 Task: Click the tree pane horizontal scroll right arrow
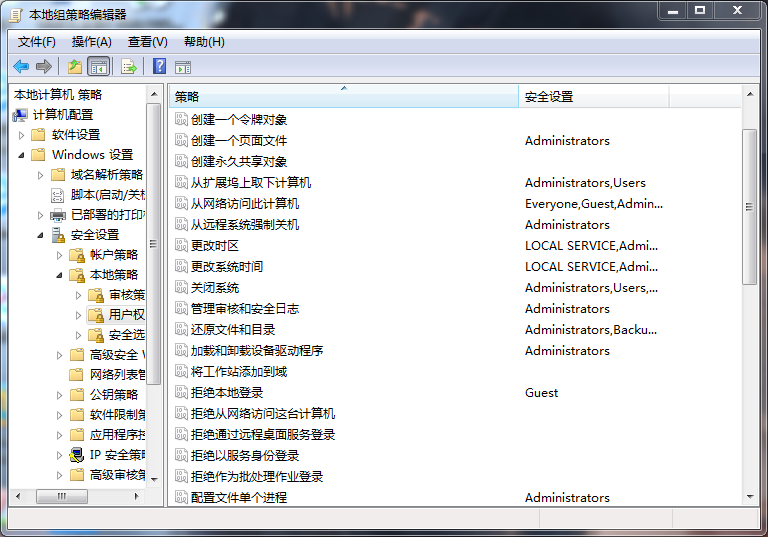click(137, 496)
